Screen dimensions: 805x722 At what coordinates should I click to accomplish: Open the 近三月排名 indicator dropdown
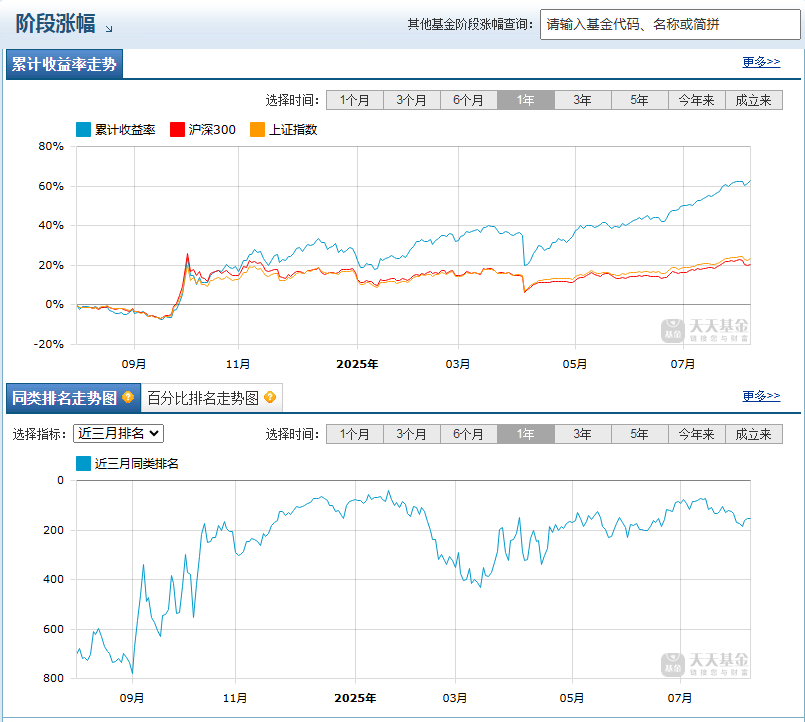pos(119,433)
